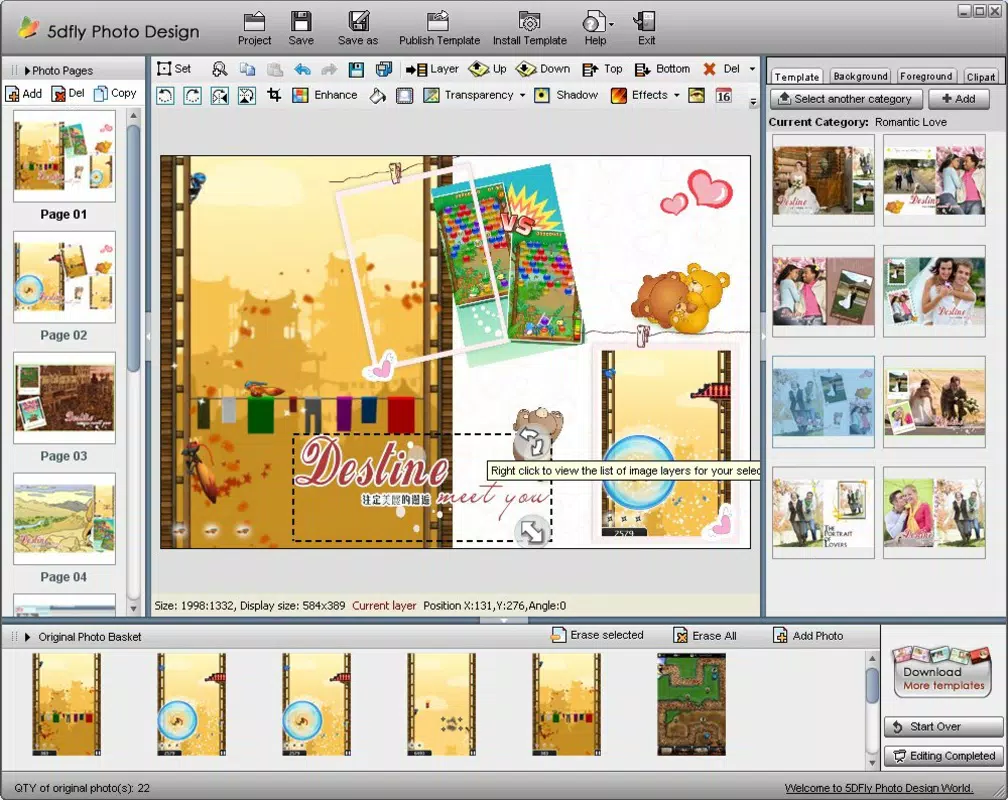This screenshot has width=1008, height=800.
Task: Click Erase selected in photo basket
Action: coord(597,635)
